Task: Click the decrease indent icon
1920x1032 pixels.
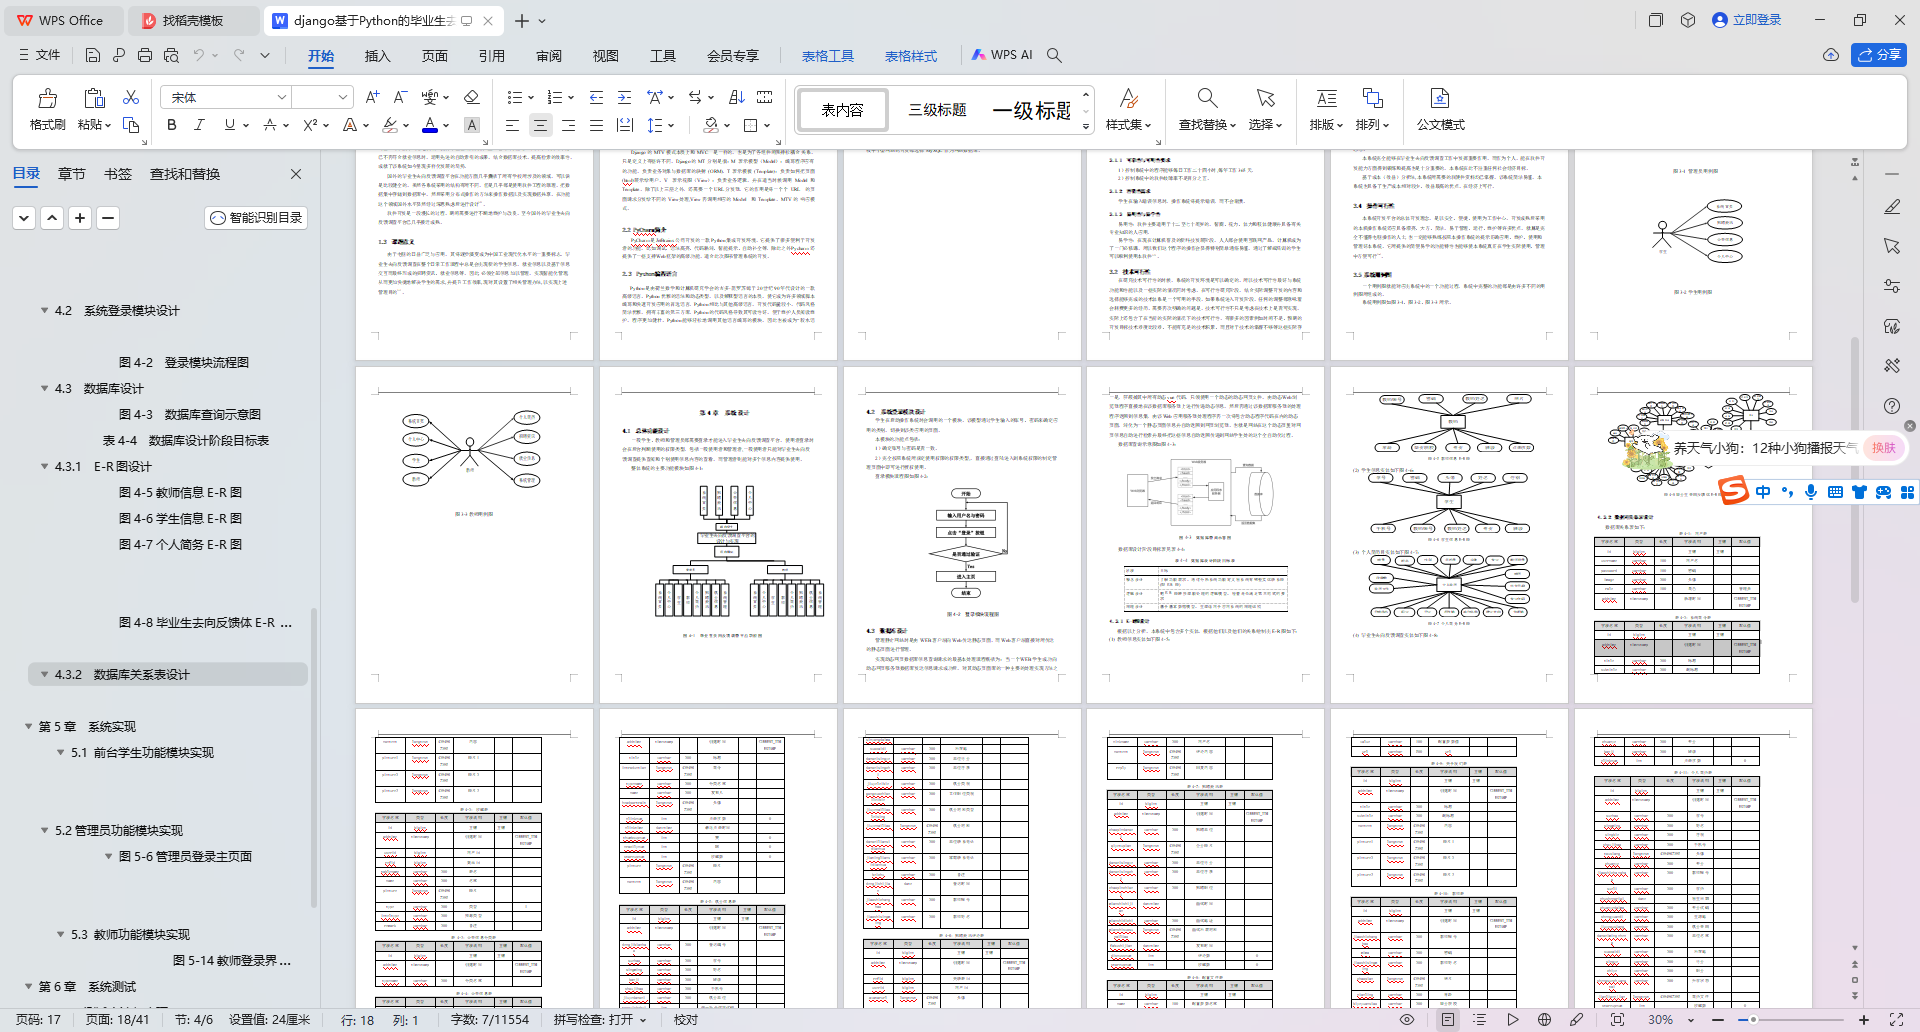Action: (x=596, y=97)
